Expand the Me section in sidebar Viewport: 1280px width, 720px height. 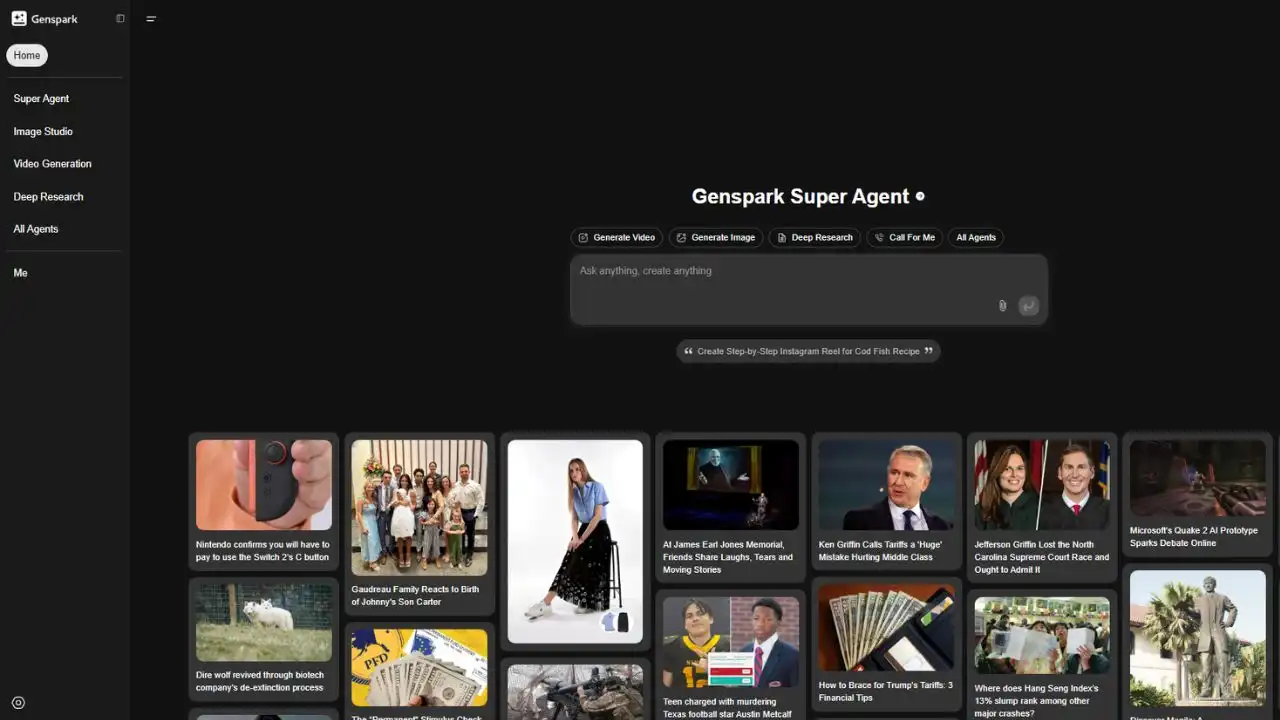(x=20, y=272)
